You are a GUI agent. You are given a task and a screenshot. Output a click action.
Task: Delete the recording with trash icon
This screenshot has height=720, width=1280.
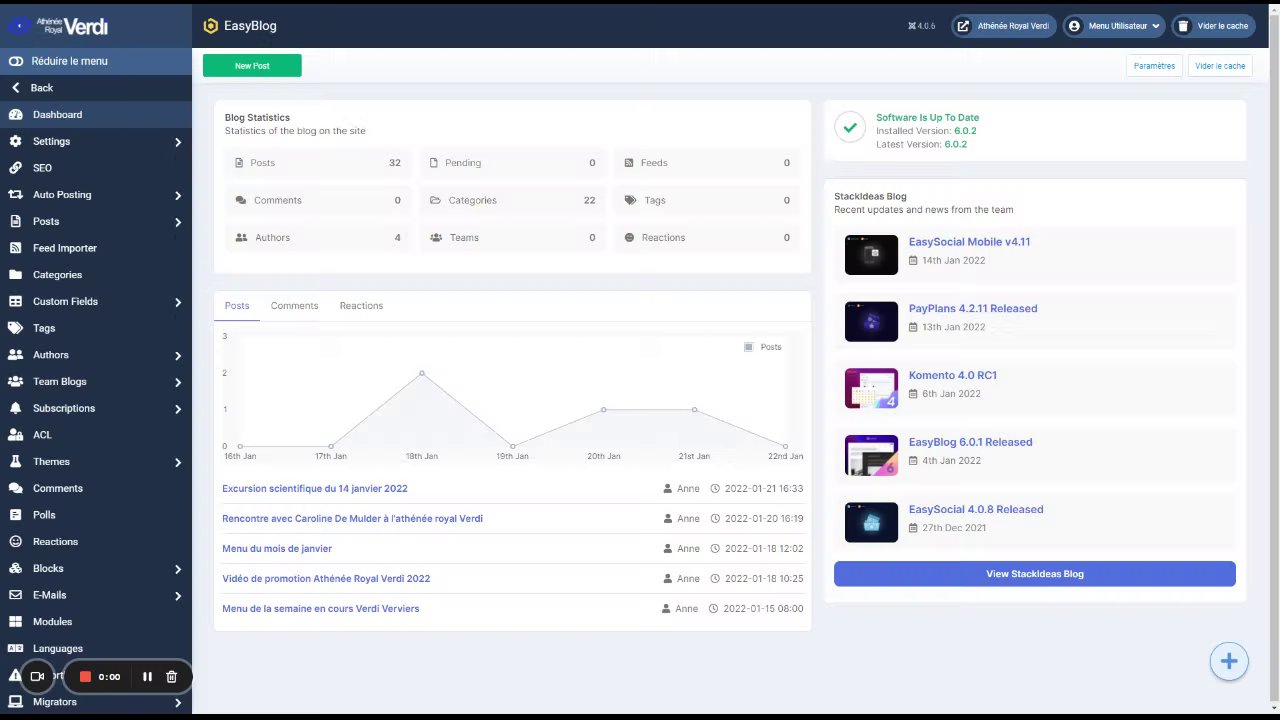tap(171, 677)
